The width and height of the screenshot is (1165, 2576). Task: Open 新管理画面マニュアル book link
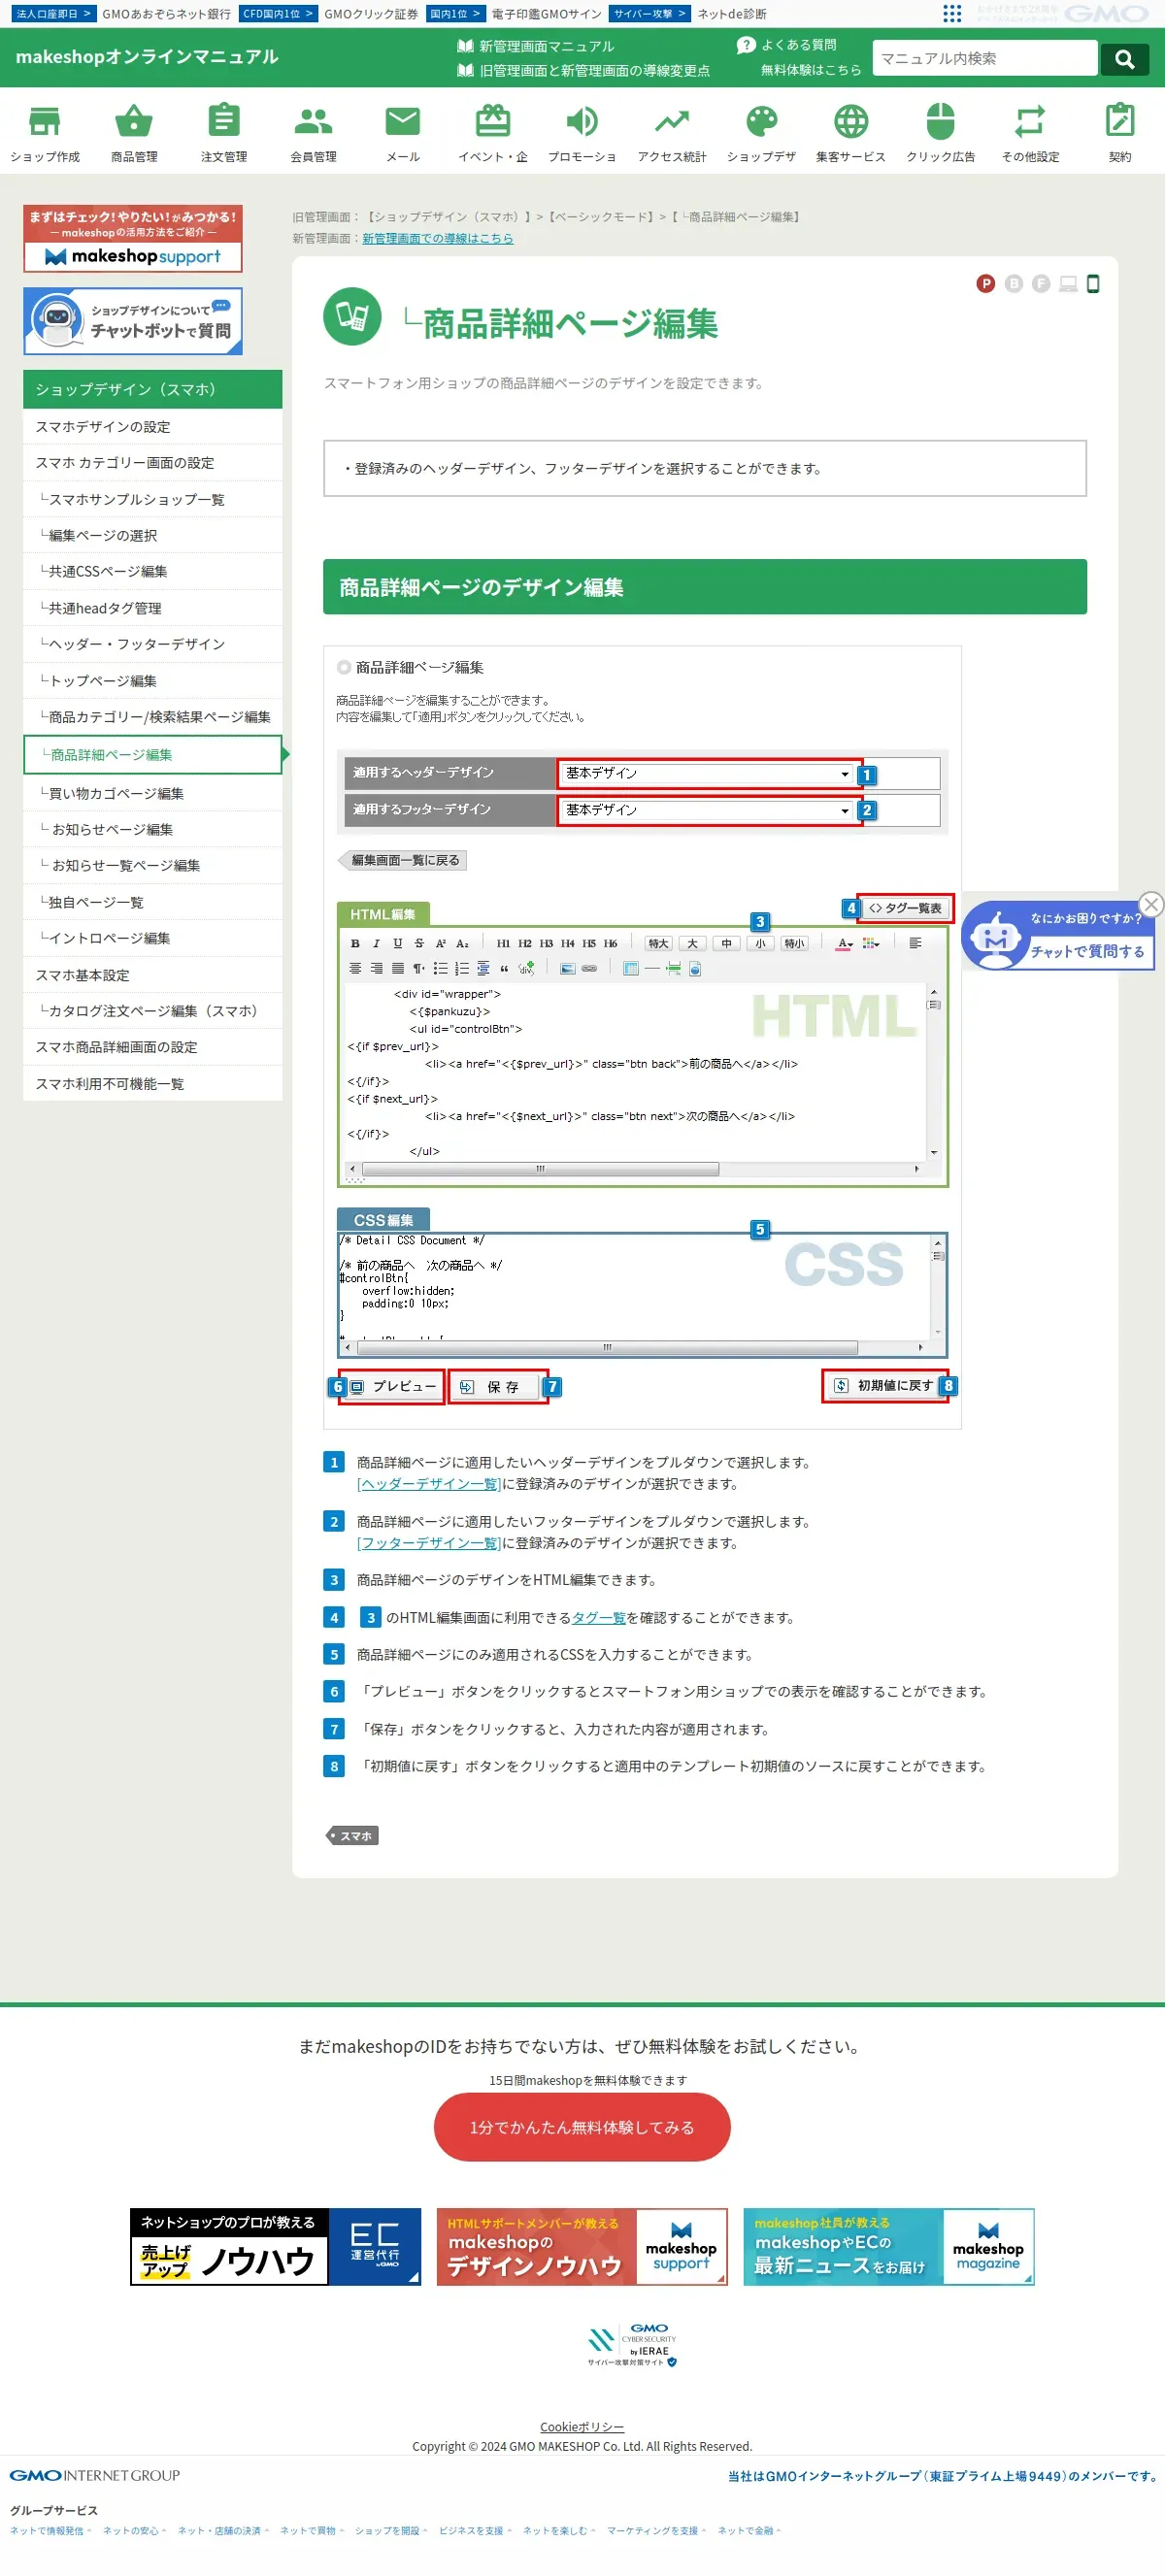536,46
